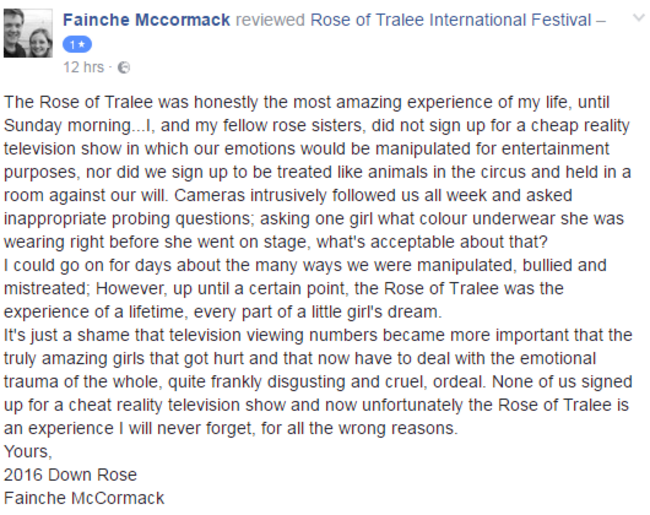650x515 pixels.
Task: Click the 'Yours,' sign-off line
Action: (28, 452)
